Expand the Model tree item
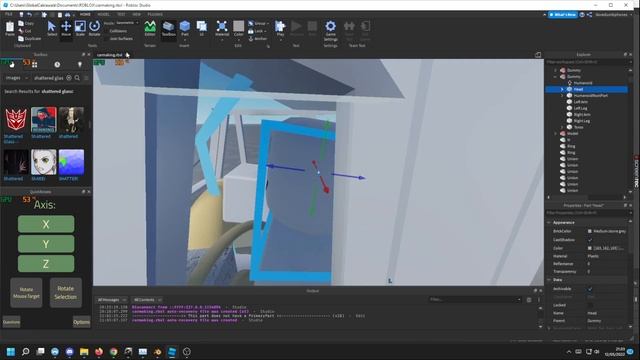The height and width of the screenshot is (360, 640). point(556,133)
